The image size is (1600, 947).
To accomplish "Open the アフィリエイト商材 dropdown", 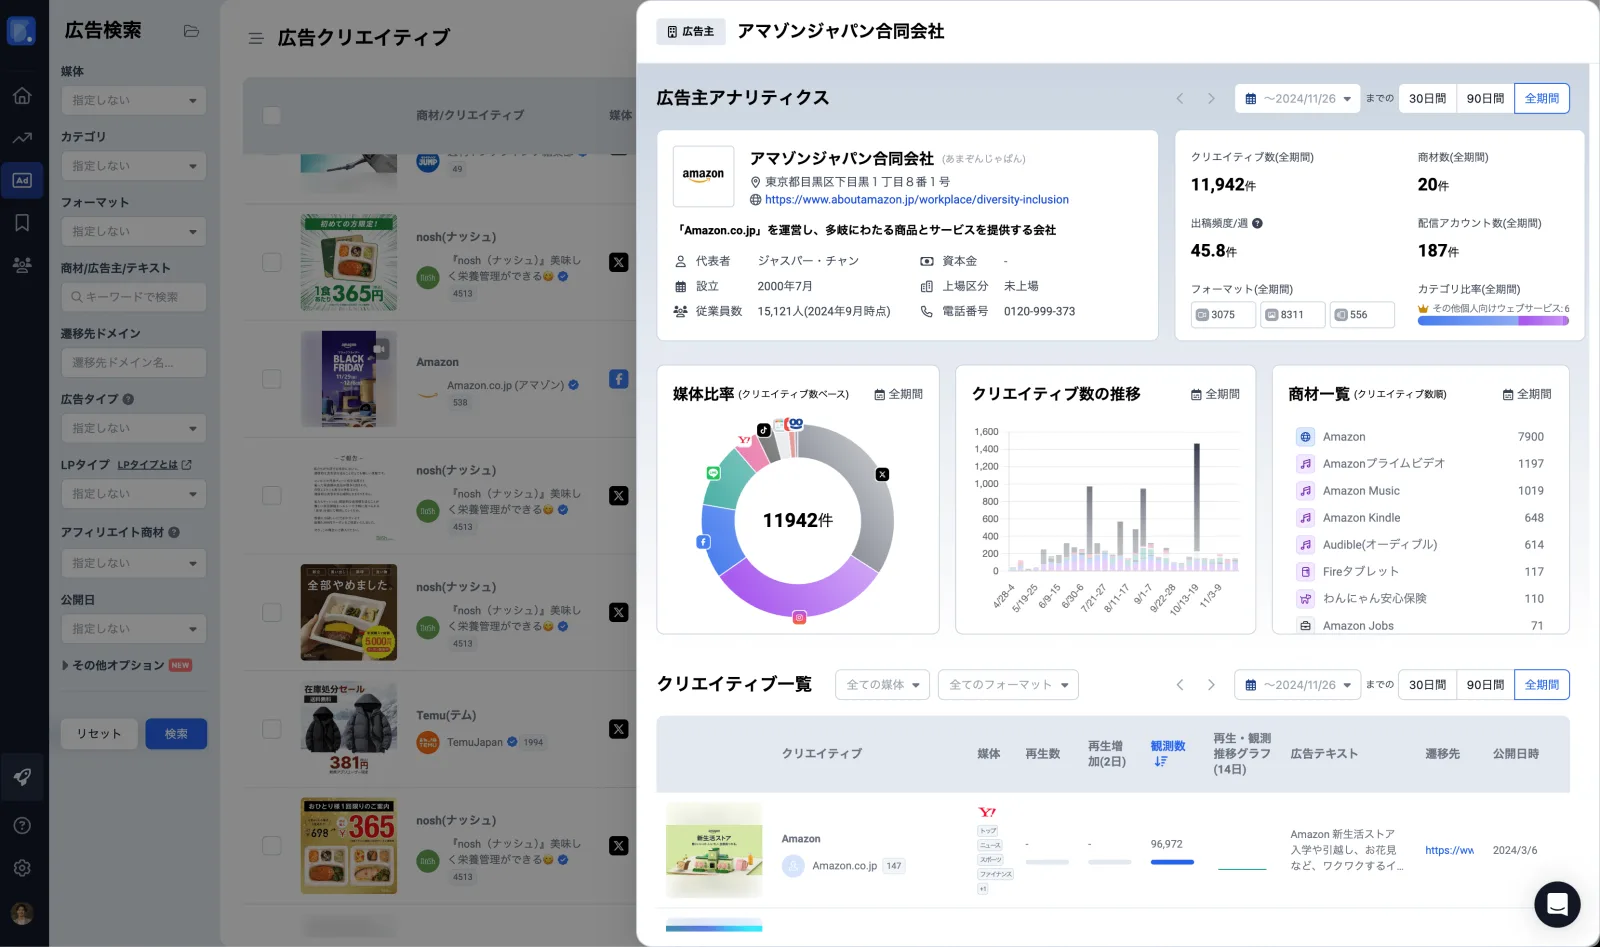I will 133,563.
